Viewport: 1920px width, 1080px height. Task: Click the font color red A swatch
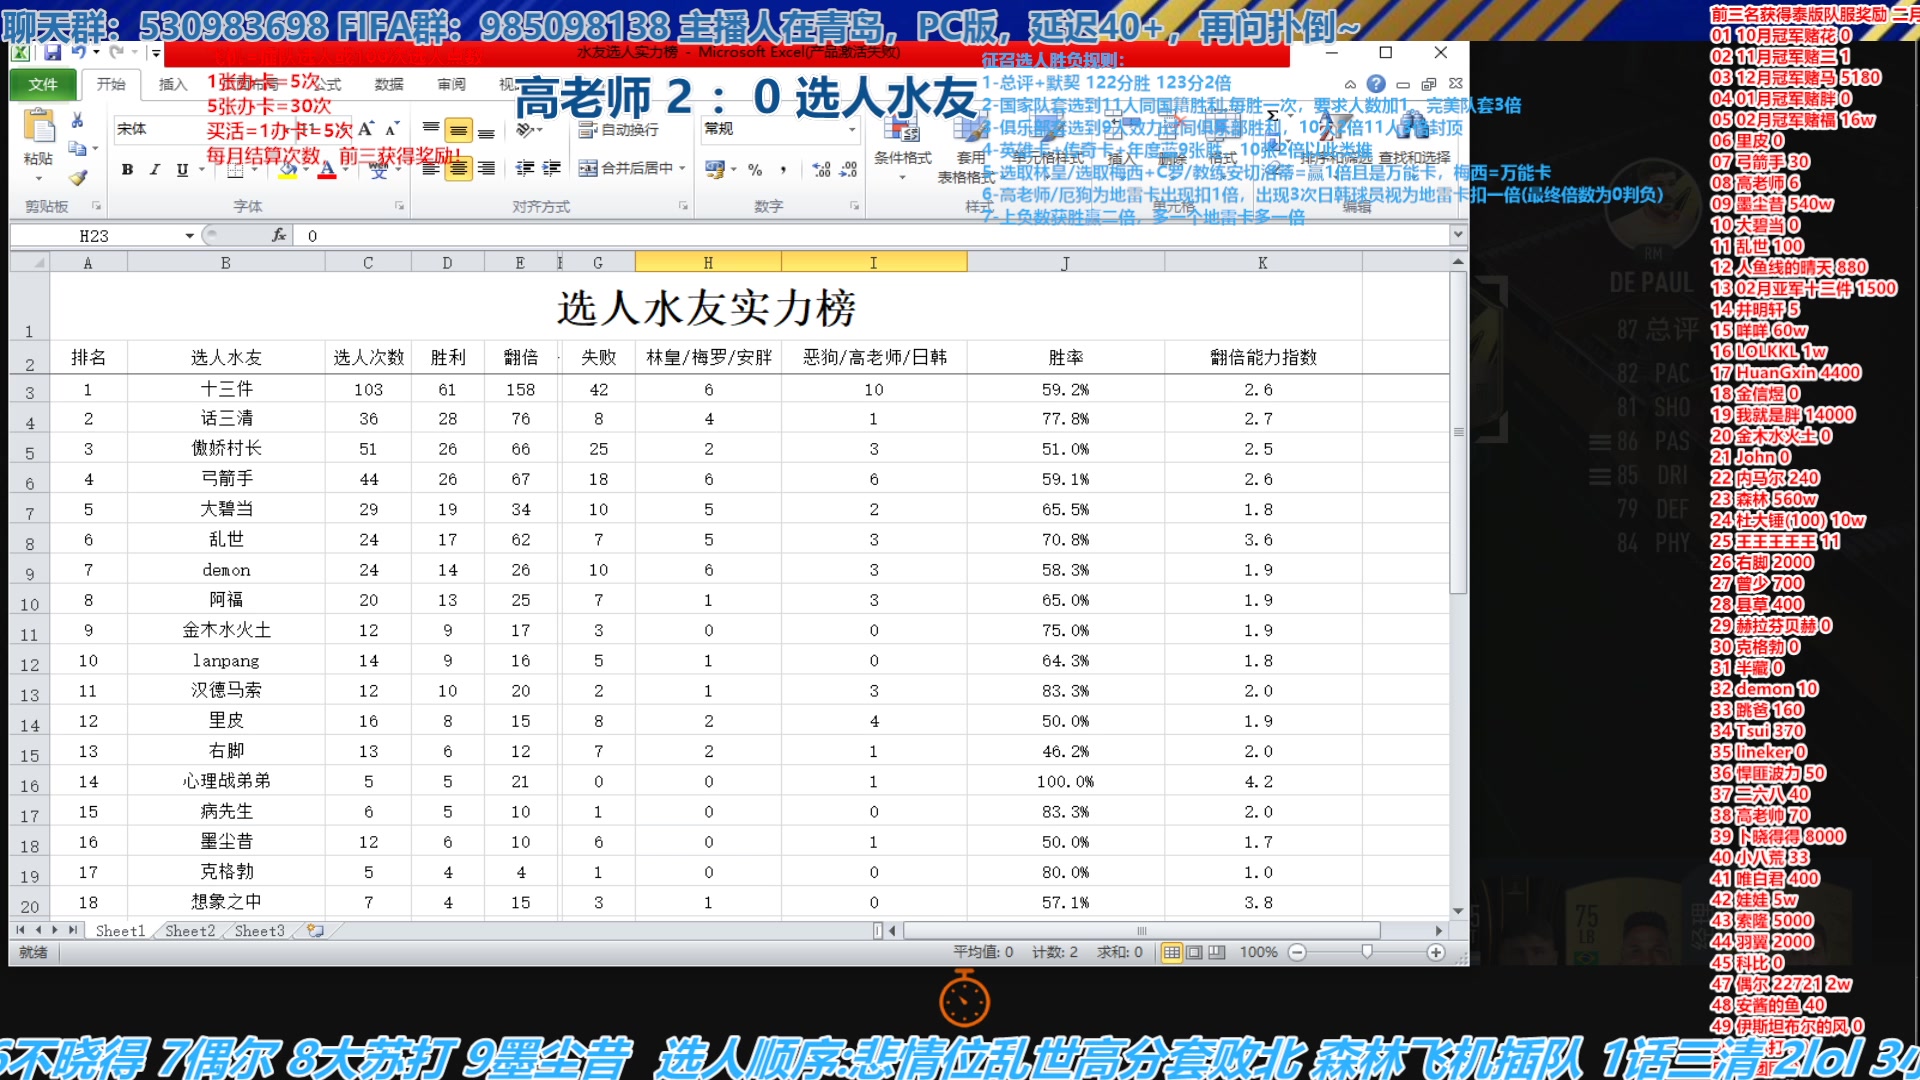[326, 171]
